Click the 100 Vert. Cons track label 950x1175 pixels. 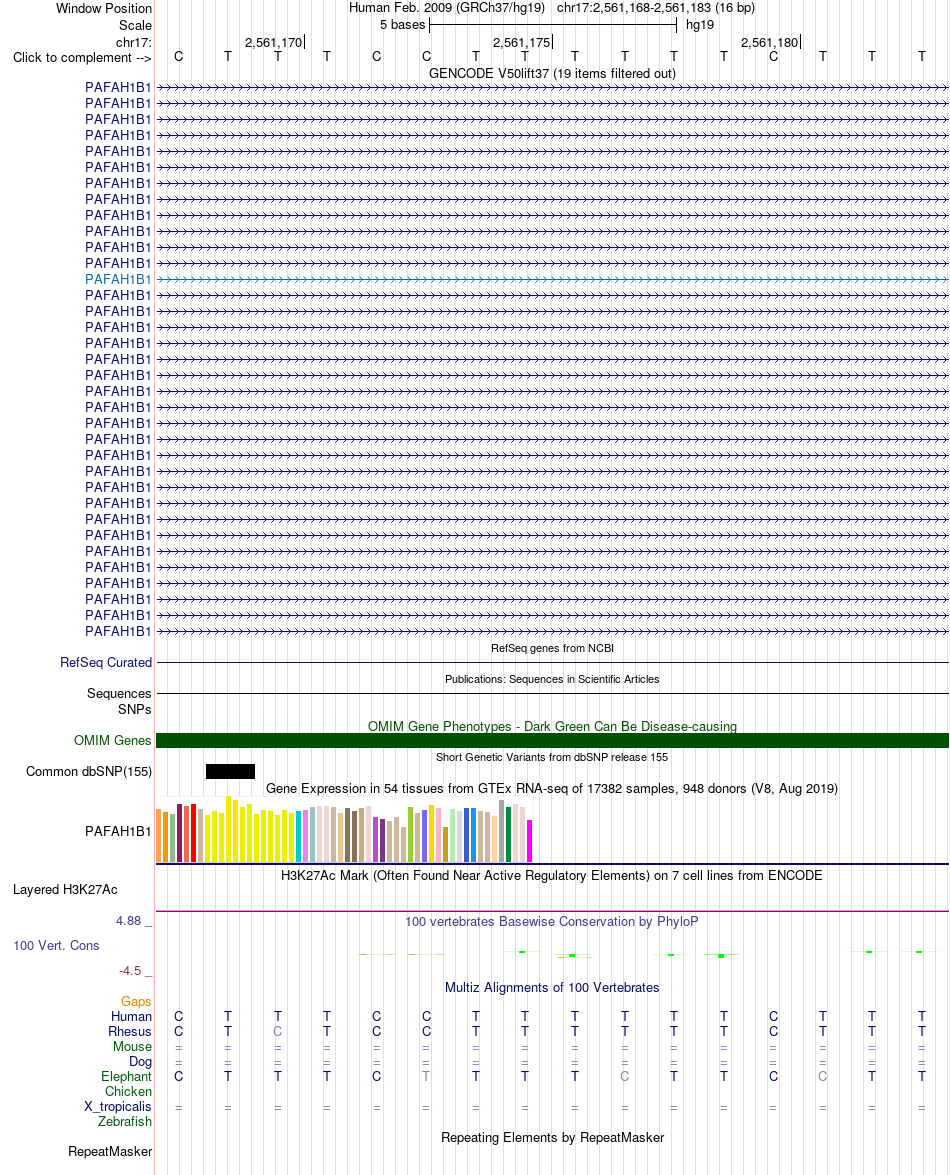[56, 946]
